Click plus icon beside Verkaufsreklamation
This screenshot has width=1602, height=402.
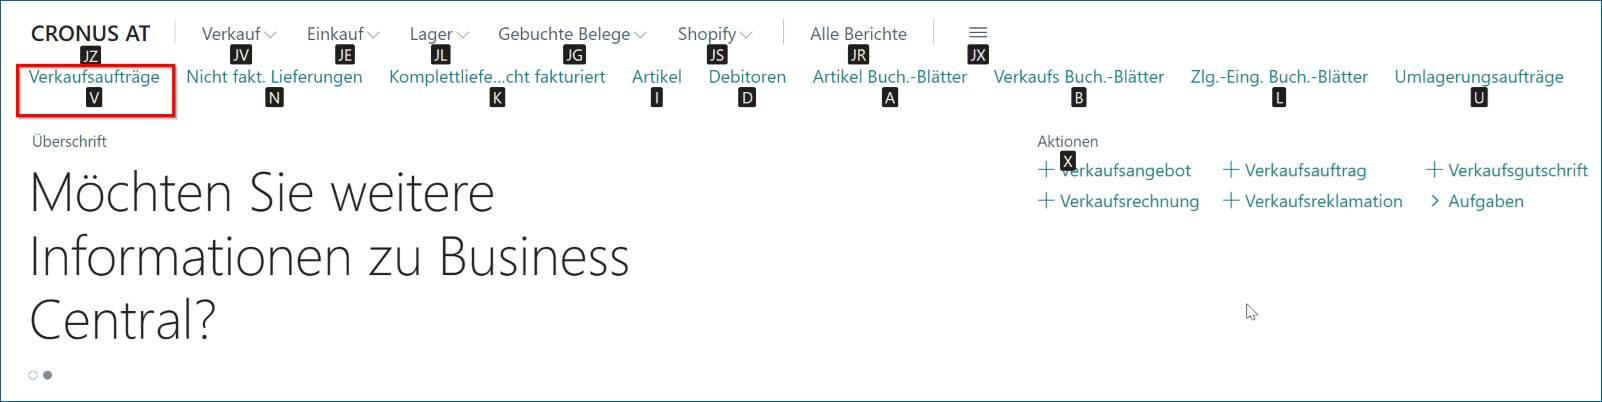tap(1231, 201)
